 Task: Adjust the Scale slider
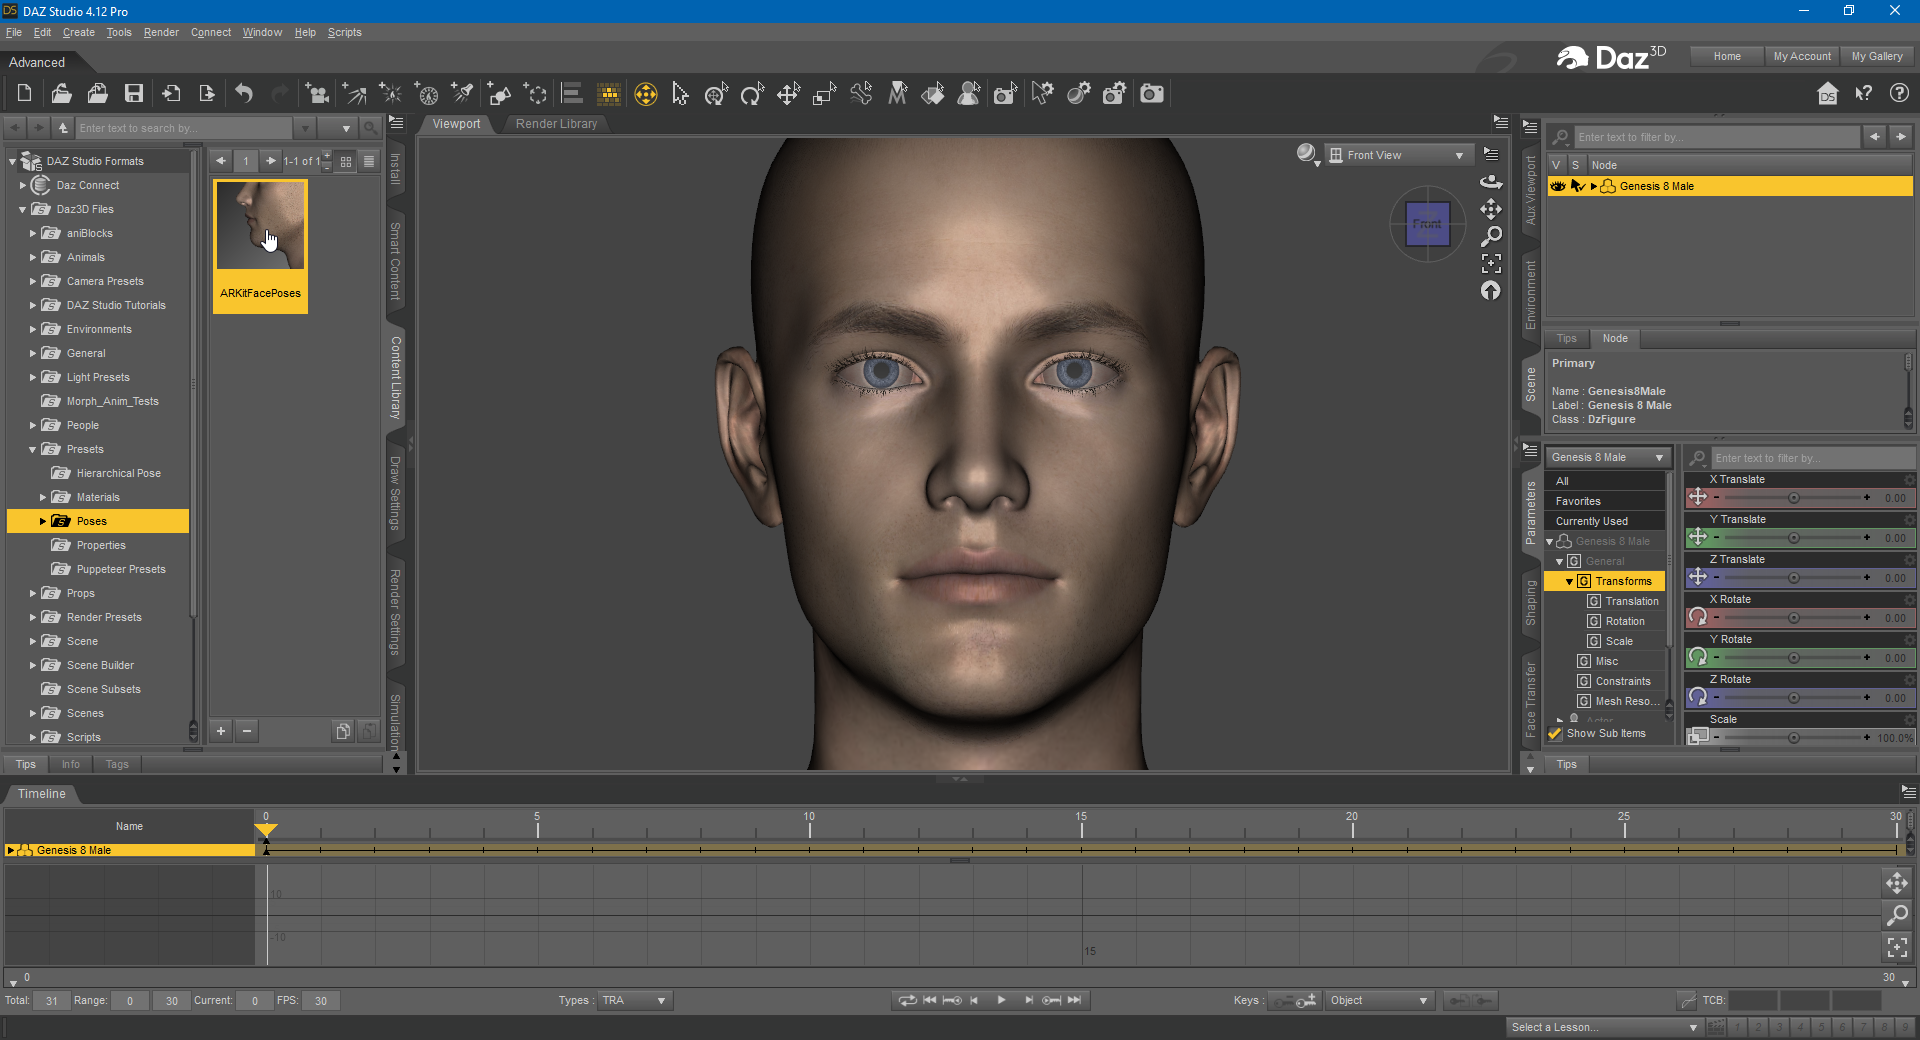point(1792,737)
